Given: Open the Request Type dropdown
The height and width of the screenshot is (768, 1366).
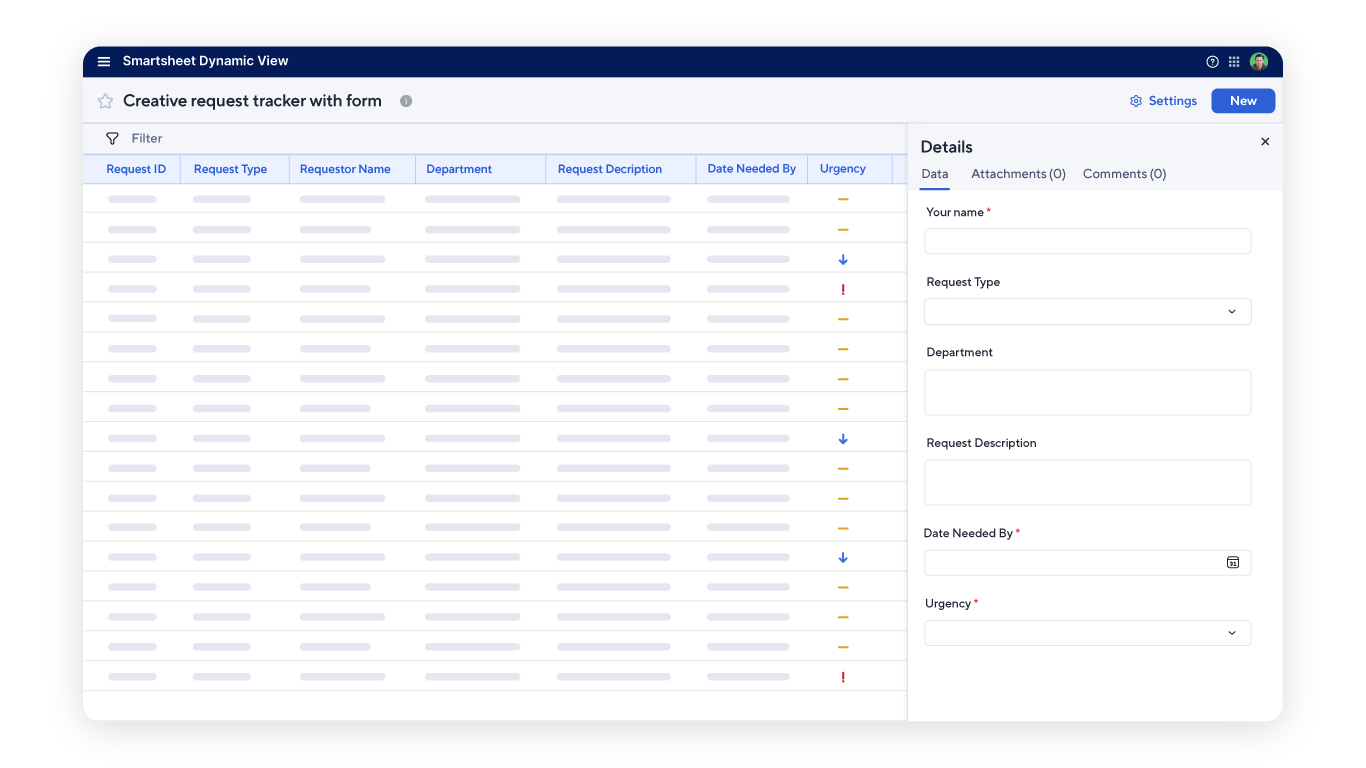Looking at the screenshot, I should 1087,311.
